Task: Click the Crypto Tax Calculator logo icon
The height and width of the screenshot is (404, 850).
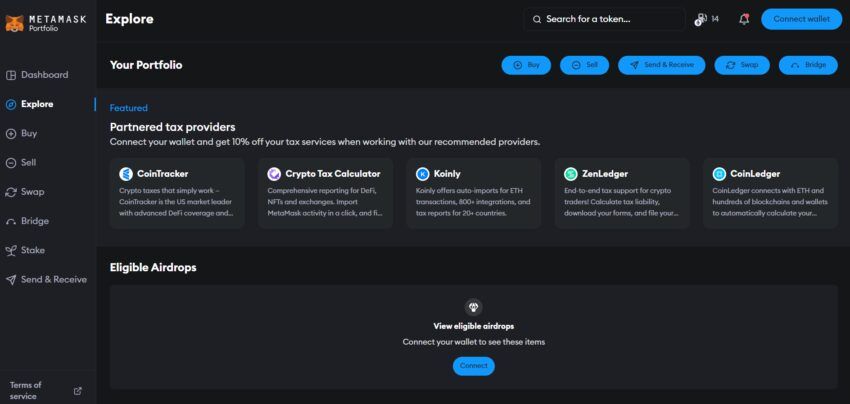Action: (x=274, y=174)
